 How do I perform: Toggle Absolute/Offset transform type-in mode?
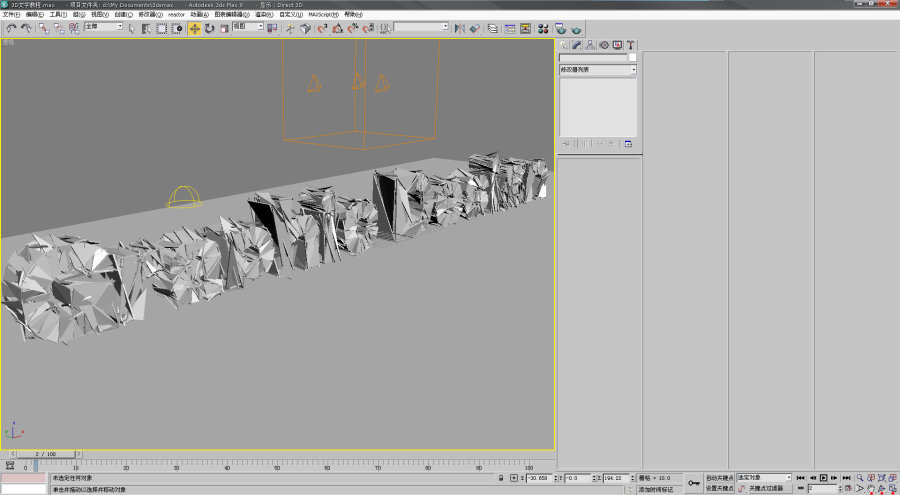pyautogui.click(x=514, y=478)
